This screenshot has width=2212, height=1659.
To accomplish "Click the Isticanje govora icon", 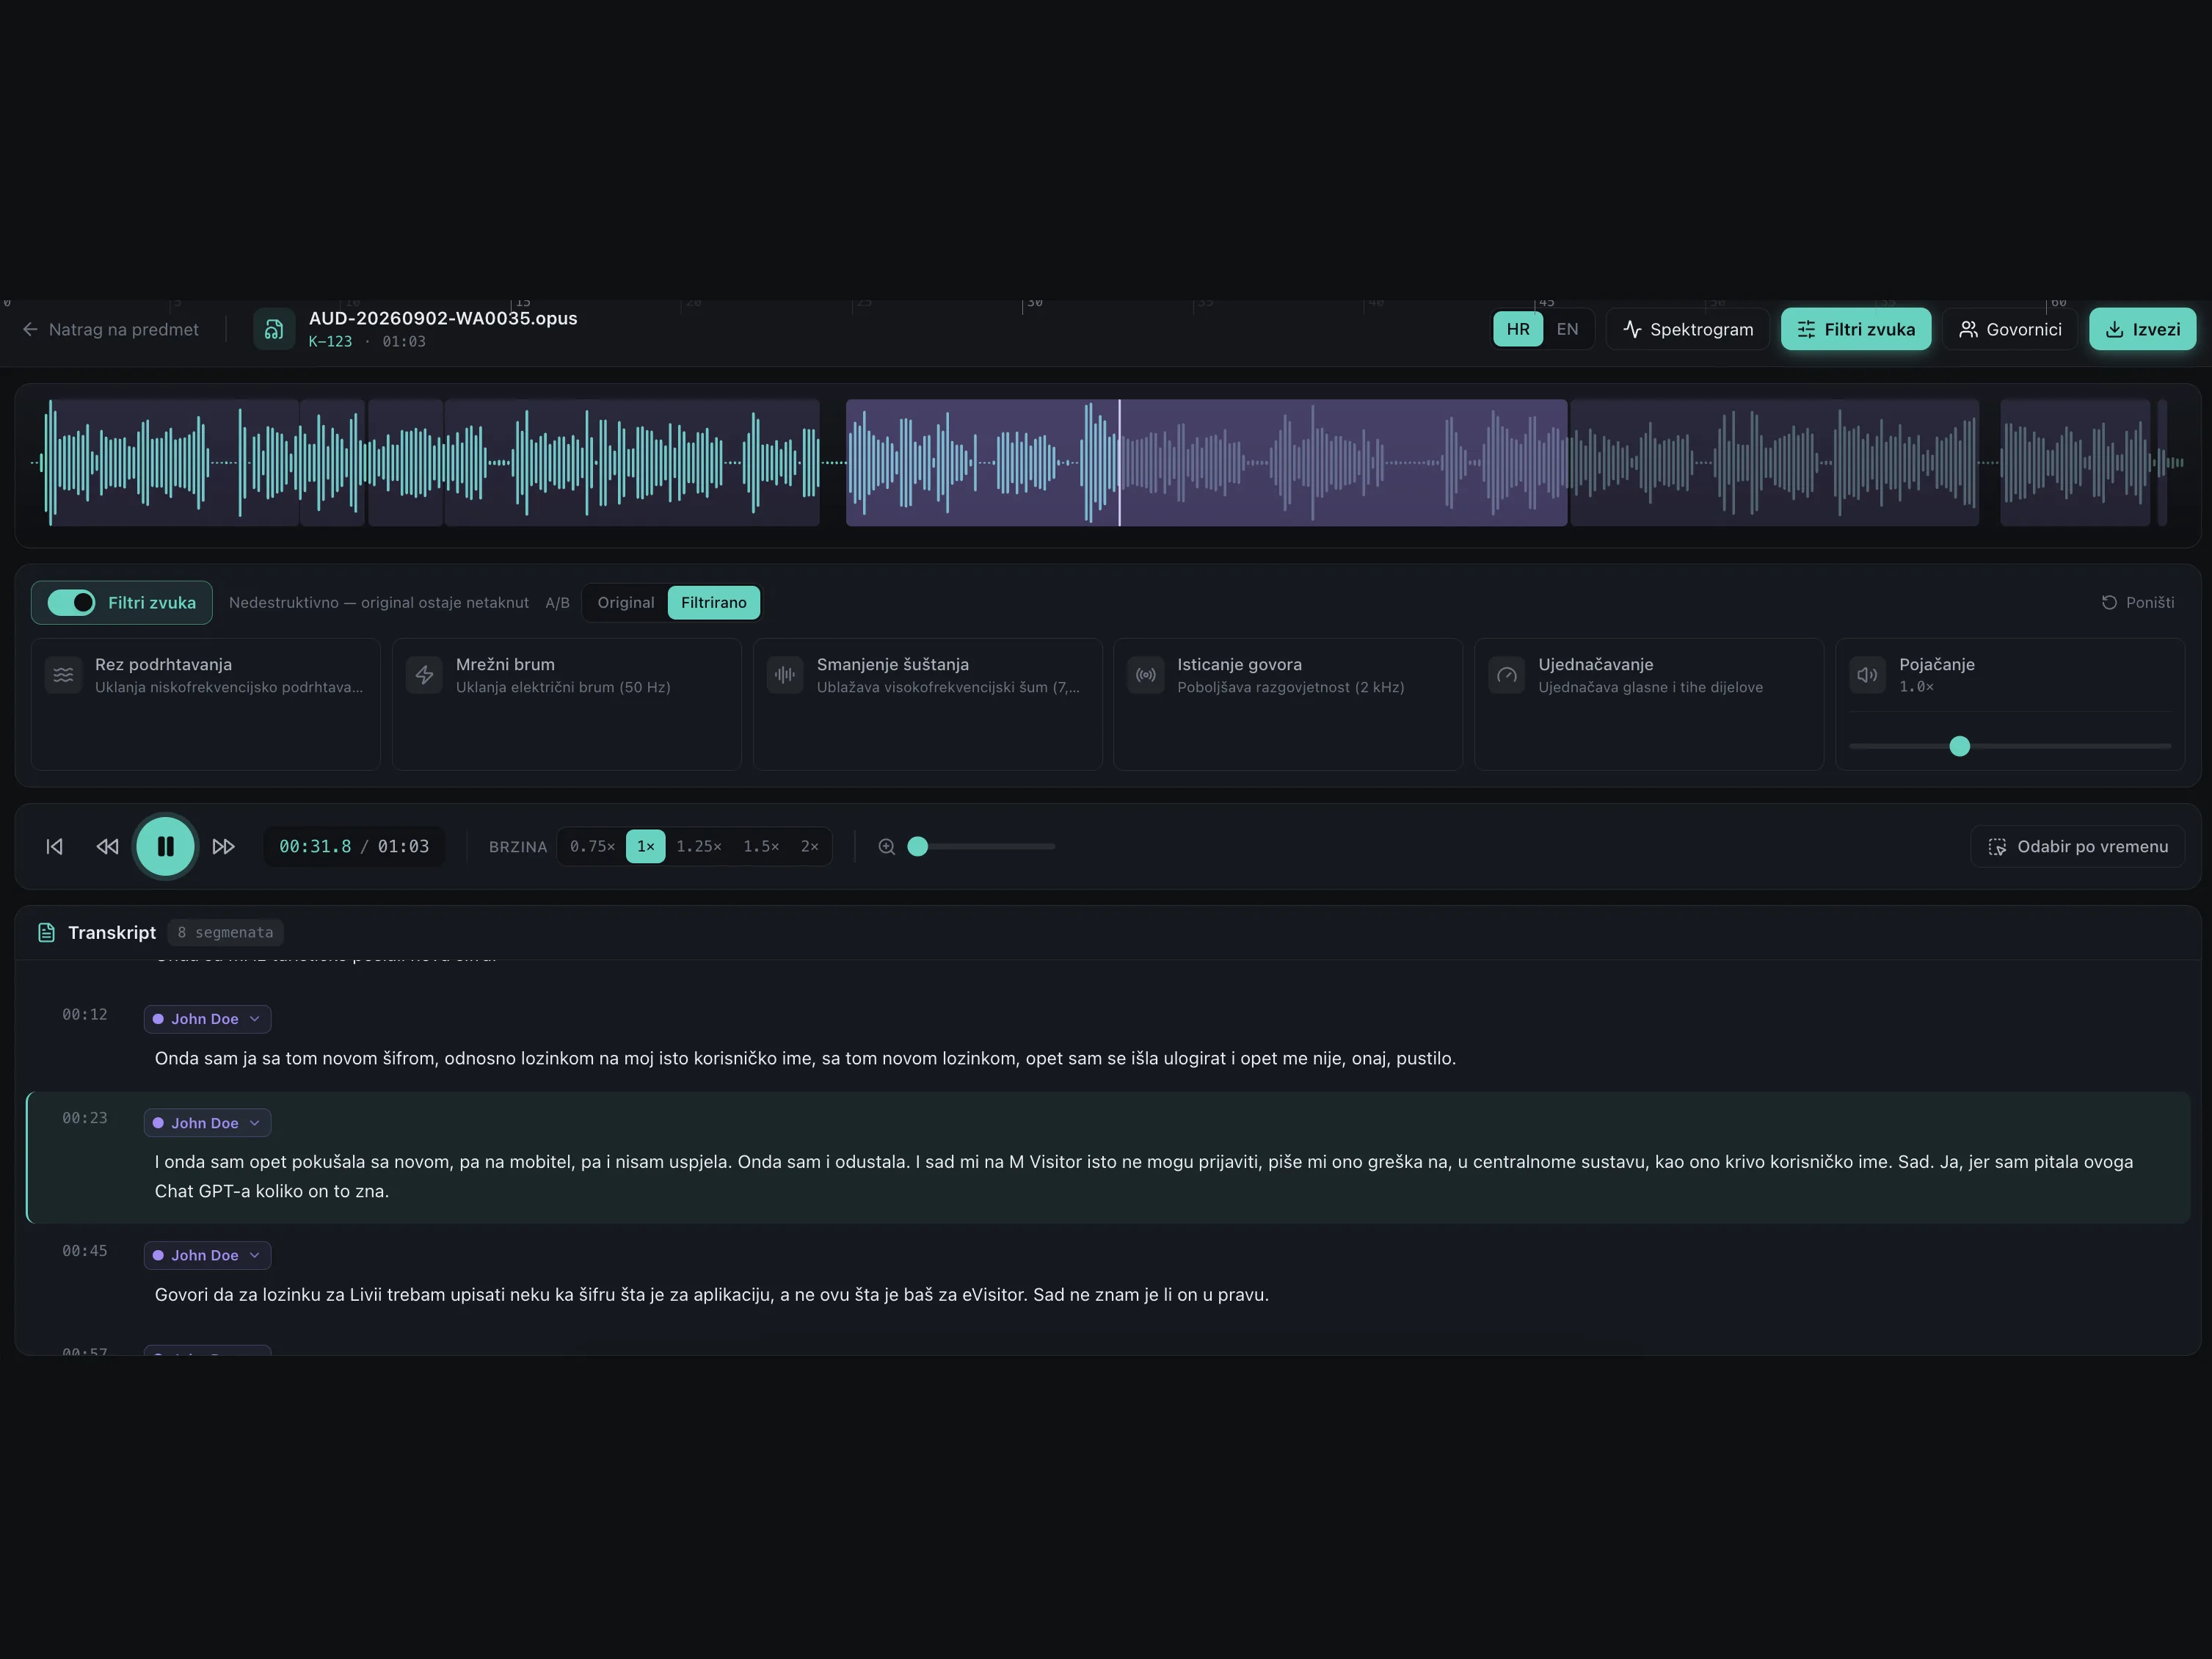I will click(x=1146, y=675).
